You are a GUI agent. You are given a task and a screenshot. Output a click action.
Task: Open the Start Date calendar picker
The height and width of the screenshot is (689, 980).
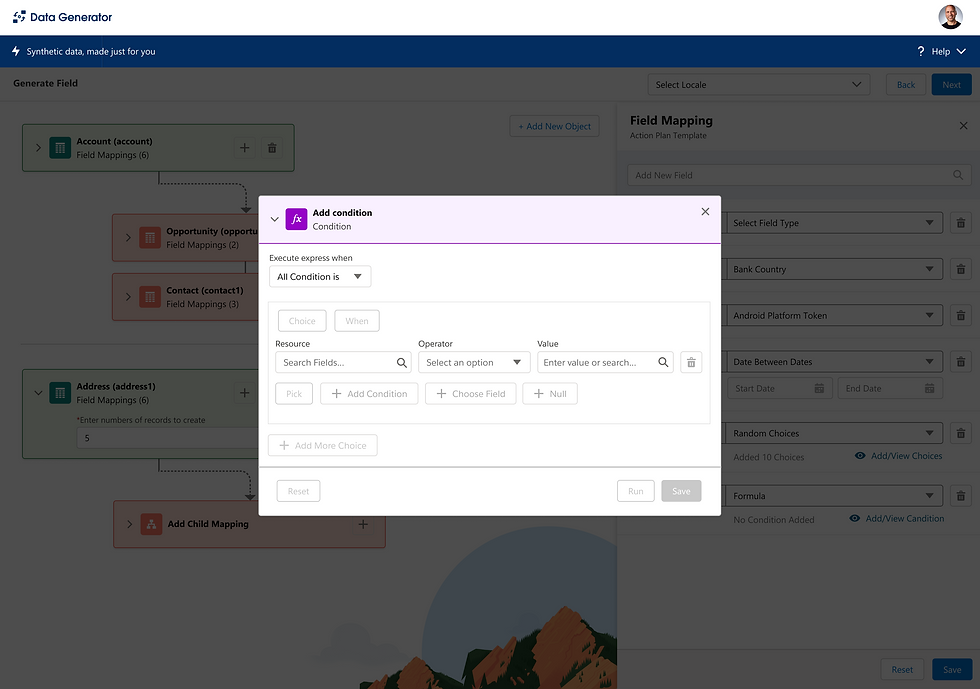[819, 388]
